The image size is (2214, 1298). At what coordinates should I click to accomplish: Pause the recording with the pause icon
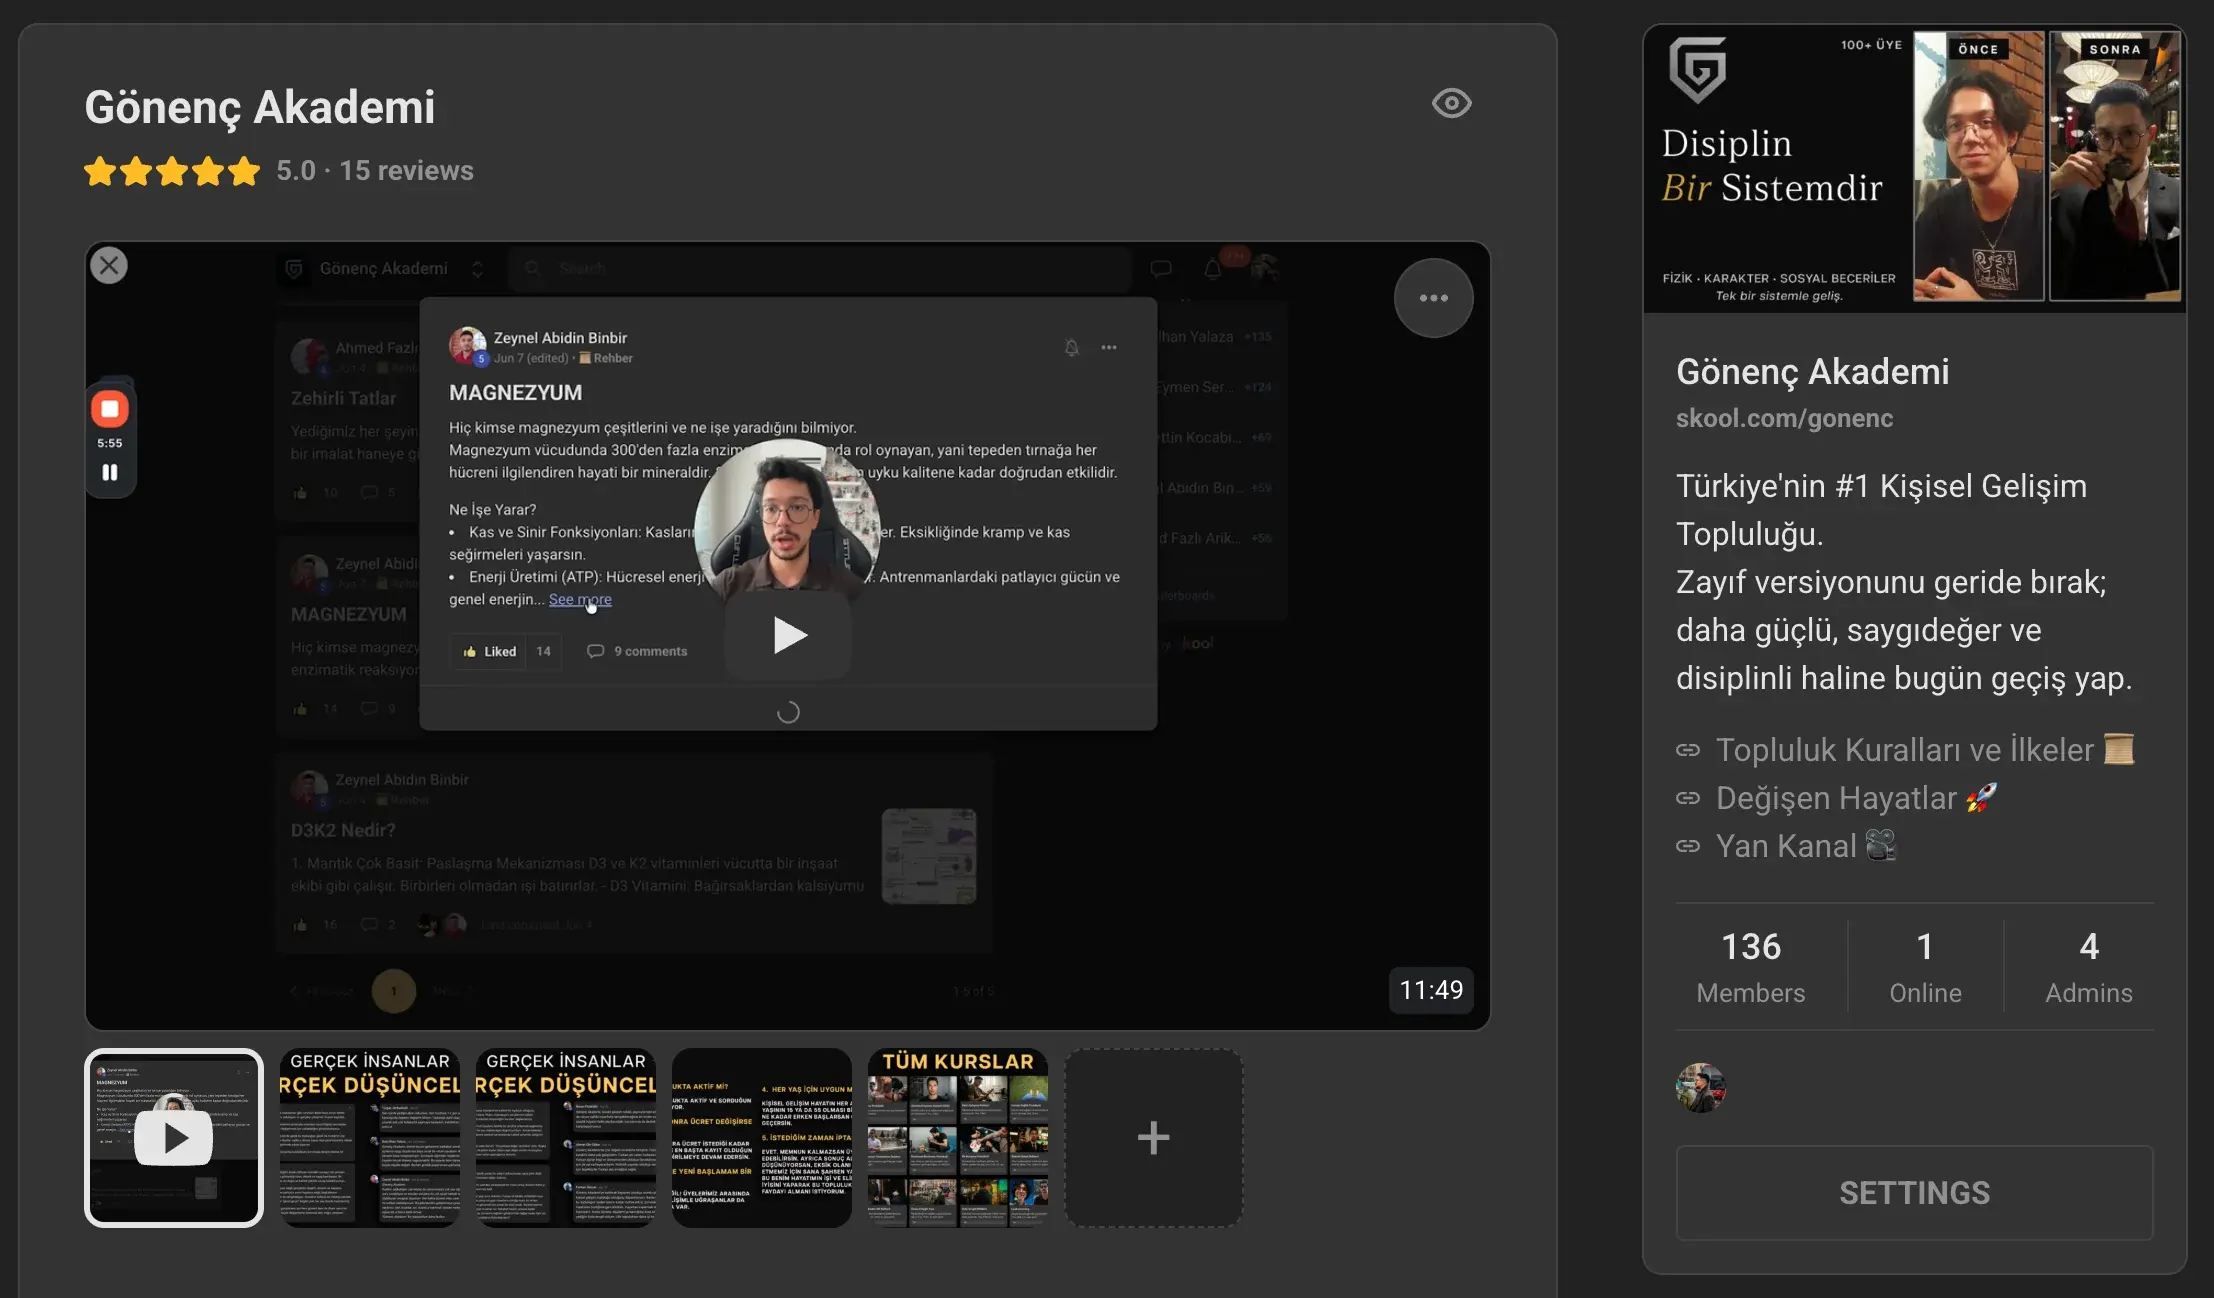(110, 472)
